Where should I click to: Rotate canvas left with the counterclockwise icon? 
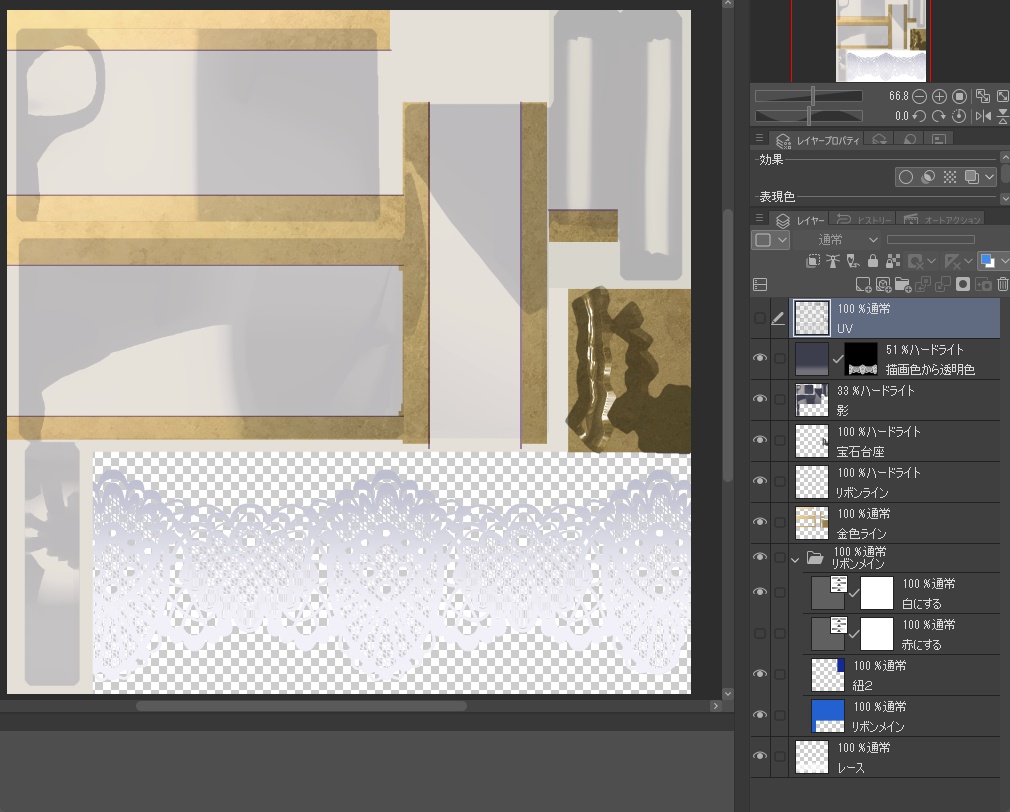click(x=920, y=116)
